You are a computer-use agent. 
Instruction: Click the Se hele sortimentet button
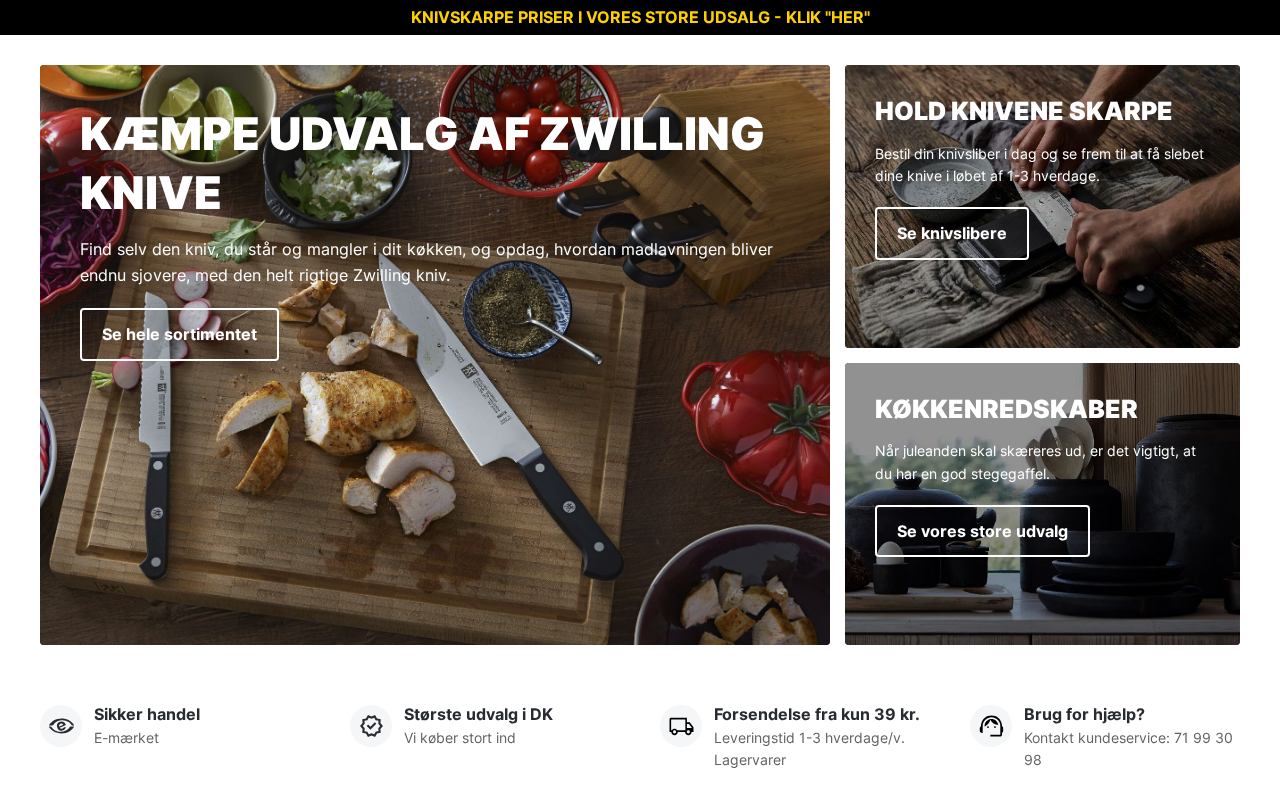pyautogui.click(x=179, y=334)
